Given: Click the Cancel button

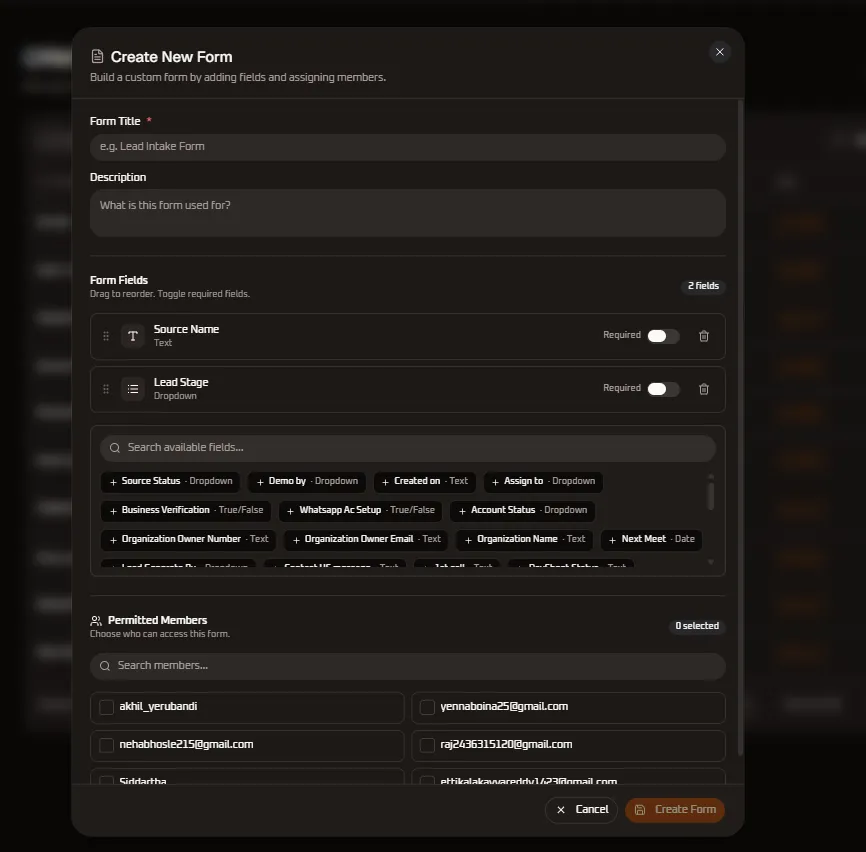Looking at the screenshot, I should [581, 810].
